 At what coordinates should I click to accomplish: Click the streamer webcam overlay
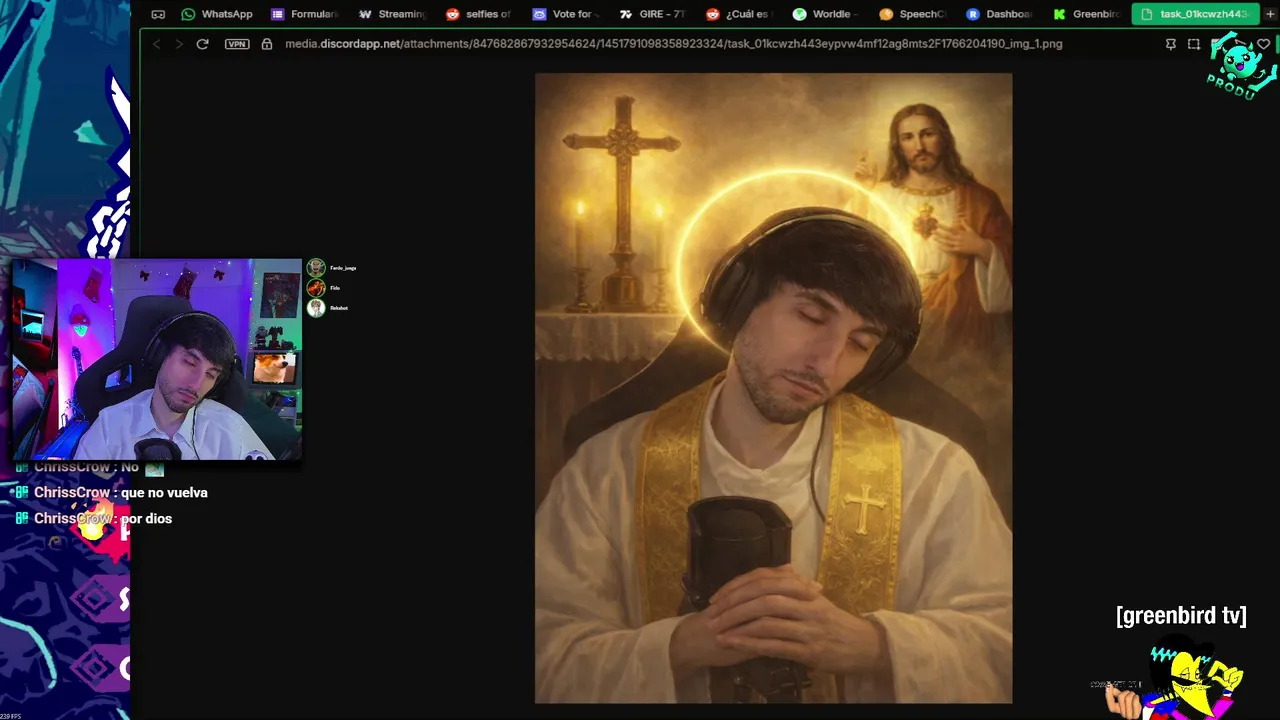click(x=157, y=360)
